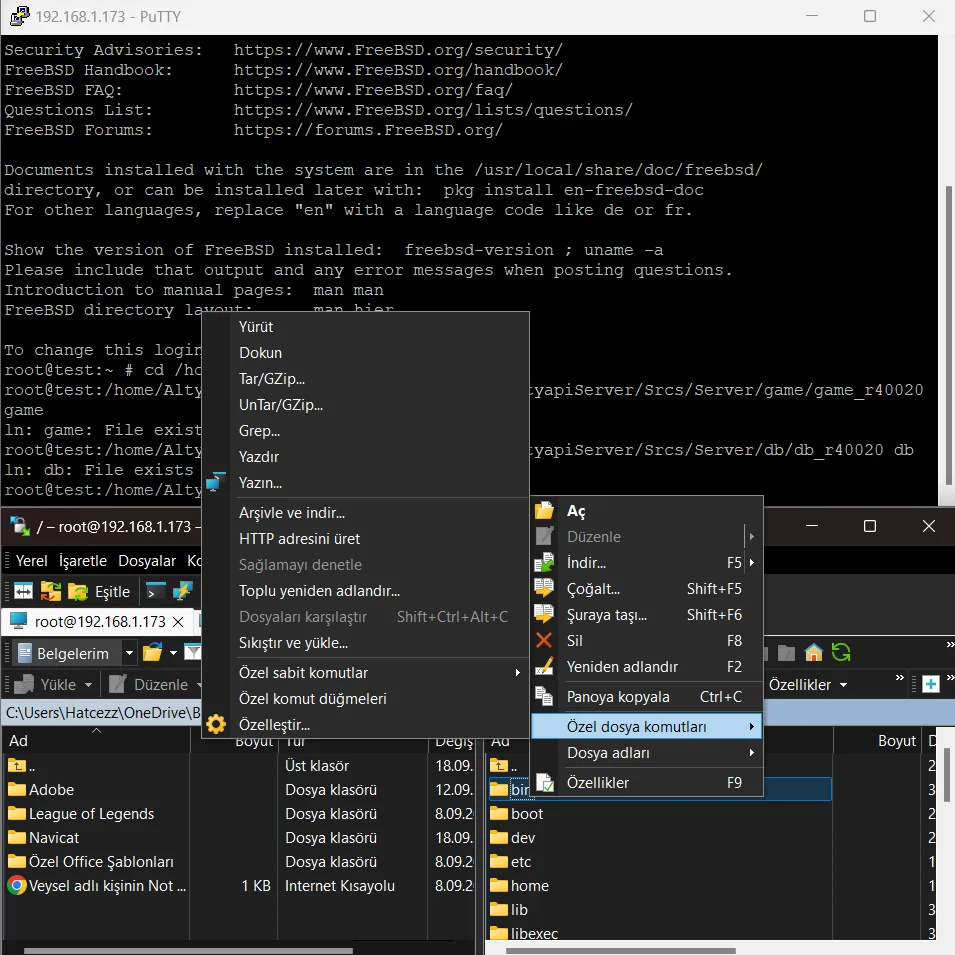Click the Özelleştir gear icon

(216, 724)
